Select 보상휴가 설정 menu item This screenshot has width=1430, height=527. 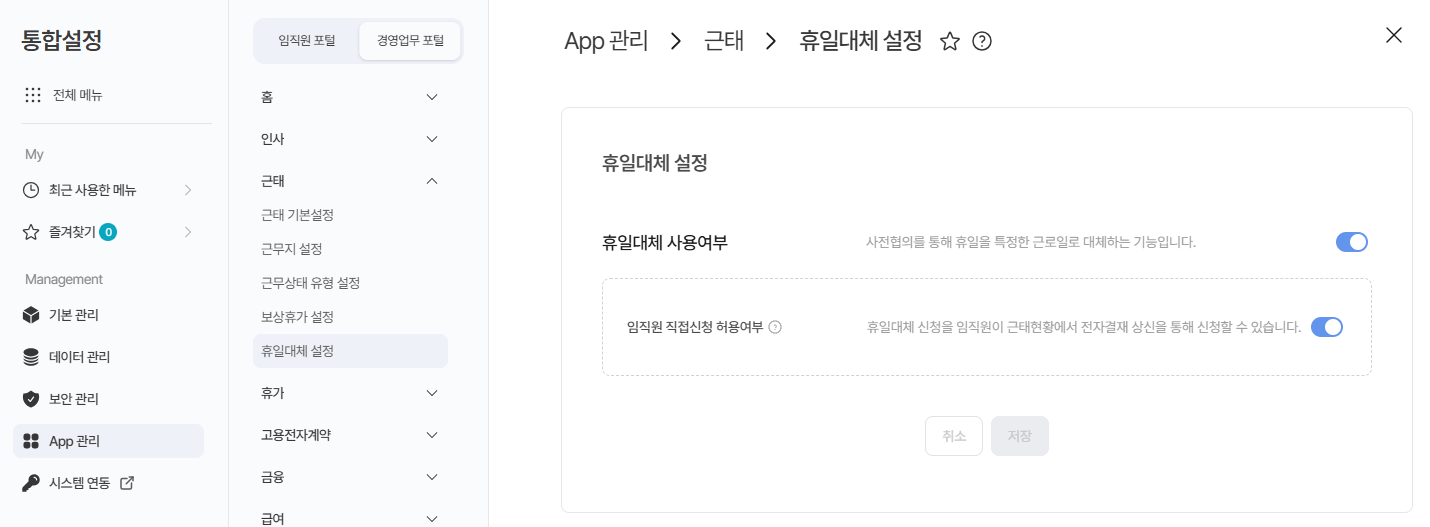tap(297, 317)
